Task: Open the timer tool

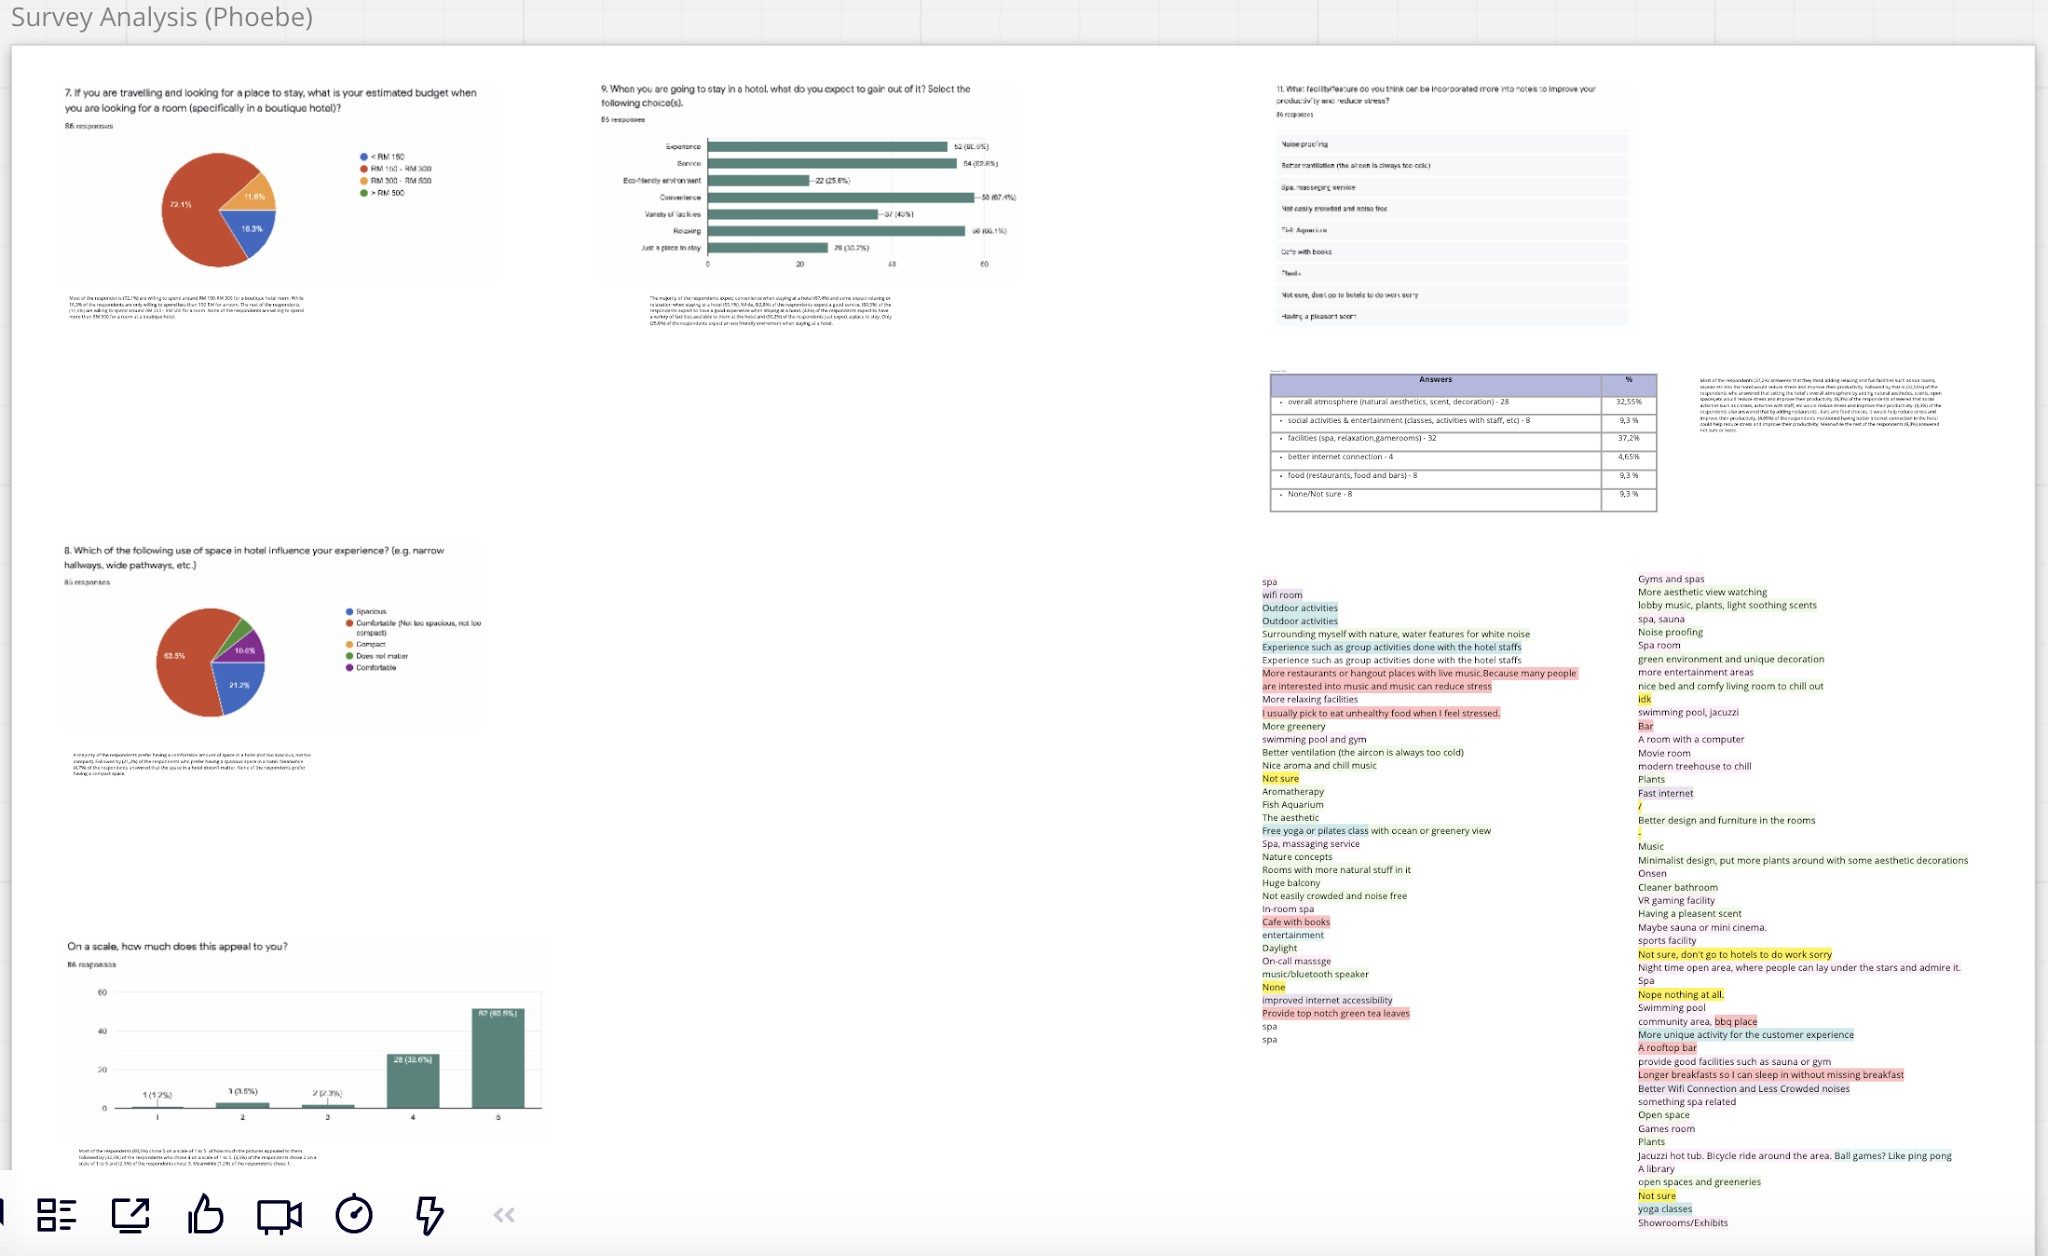Action: pos(354,1215)
